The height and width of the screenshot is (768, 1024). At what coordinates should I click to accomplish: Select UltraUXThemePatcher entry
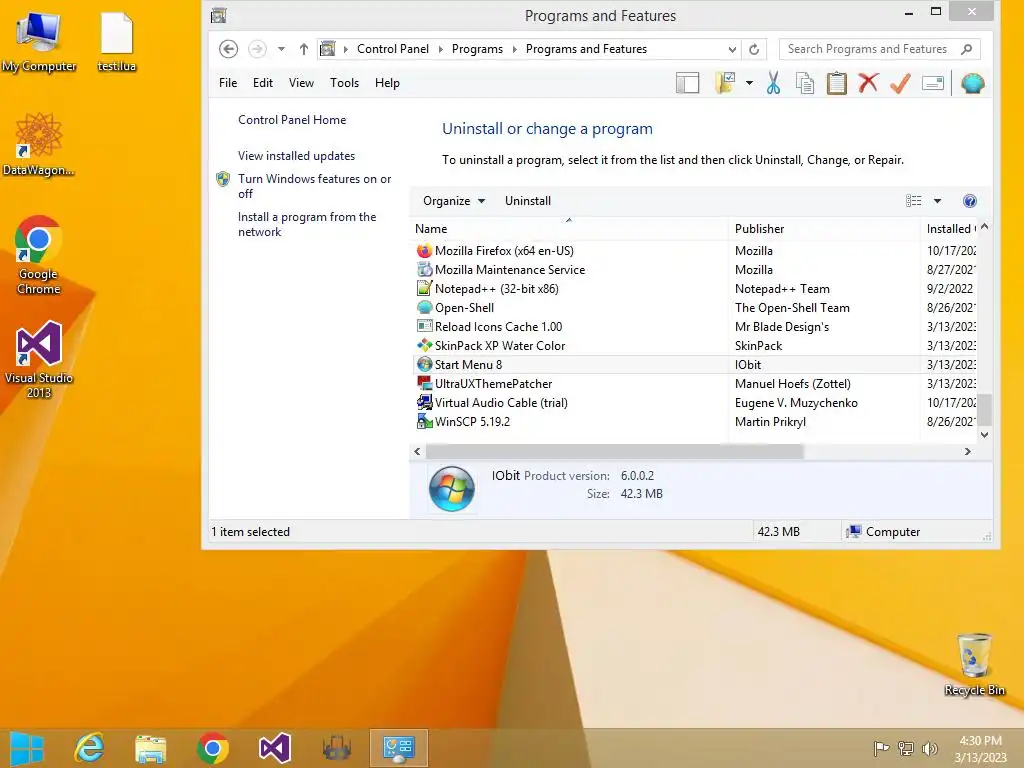click(696, 383)
